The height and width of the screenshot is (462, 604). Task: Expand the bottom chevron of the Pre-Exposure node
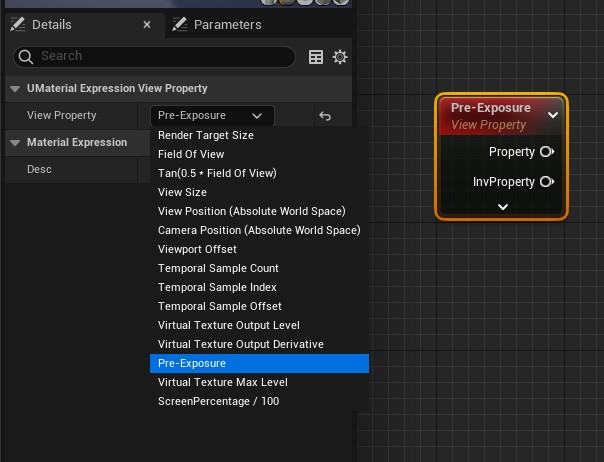tap(503, 207)
